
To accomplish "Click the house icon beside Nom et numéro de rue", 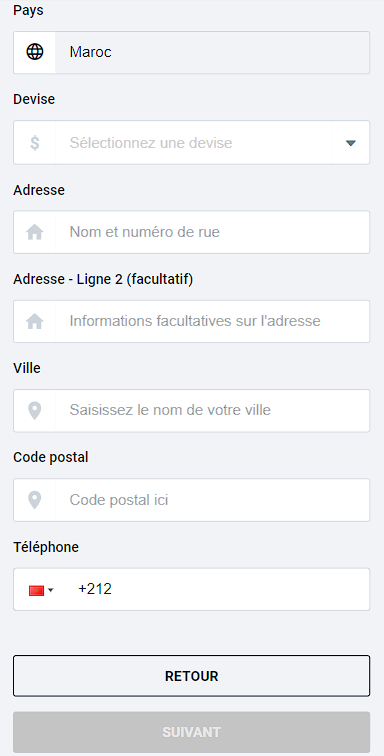I will (x=35, y=232).
